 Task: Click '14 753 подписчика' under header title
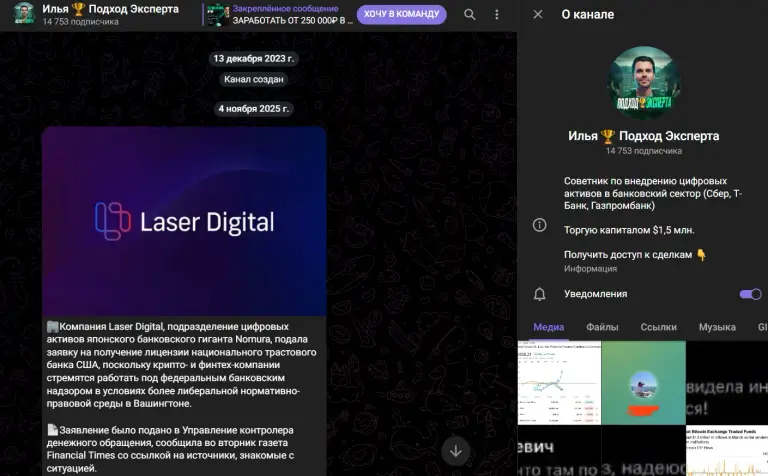coord(80,22)
